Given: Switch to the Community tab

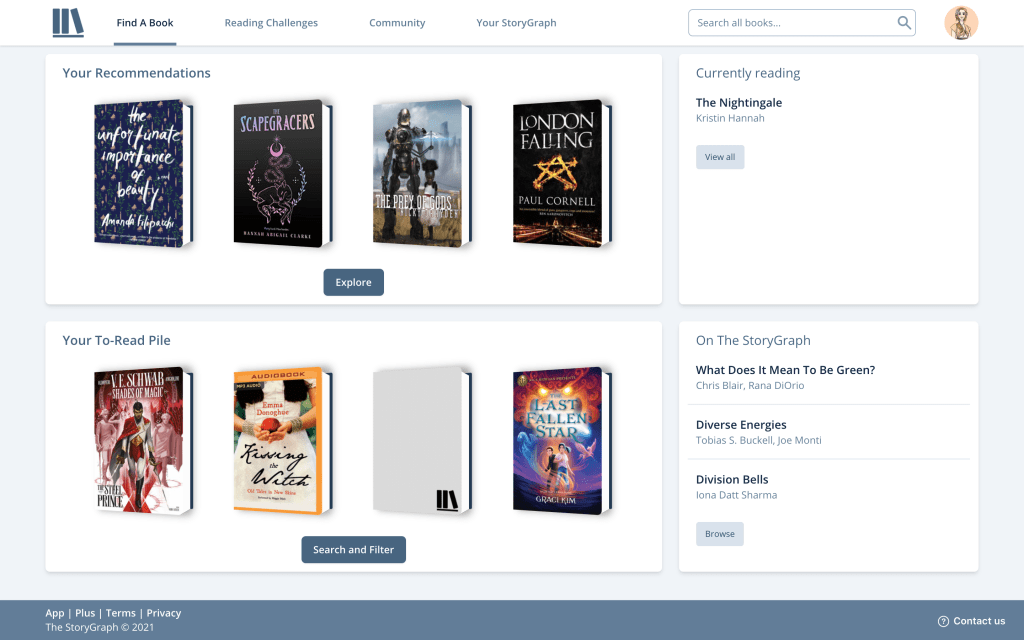Looking at the screenshot, I should [397, 23].
